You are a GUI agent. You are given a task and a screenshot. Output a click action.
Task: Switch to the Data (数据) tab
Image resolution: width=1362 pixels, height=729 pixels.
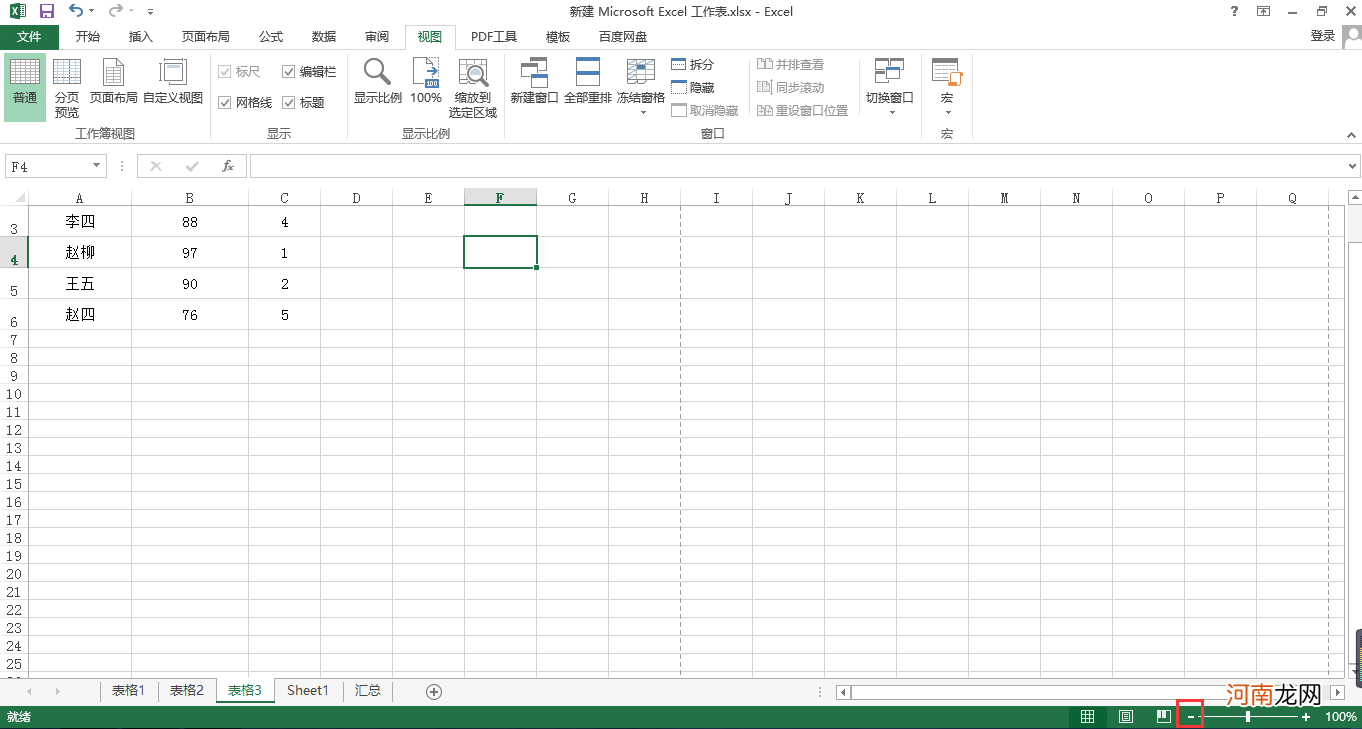pyautogui.click(x=324, y=37)
